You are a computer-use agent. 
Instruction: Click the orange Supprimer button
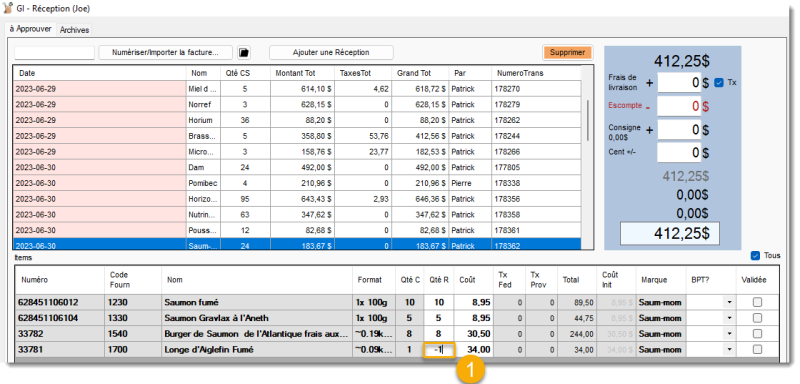pyautogui.click(x=567, y=53)
